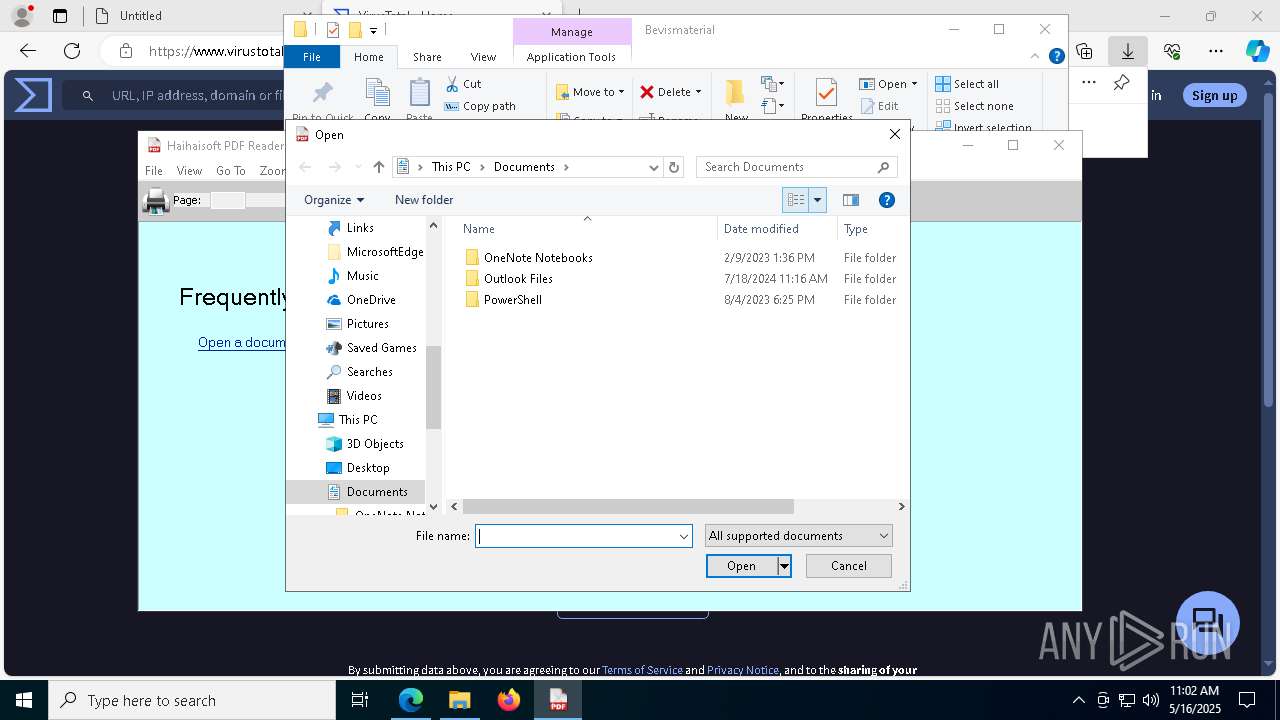Switch to Share tab in Explorer ribbon

click(427, 57)
